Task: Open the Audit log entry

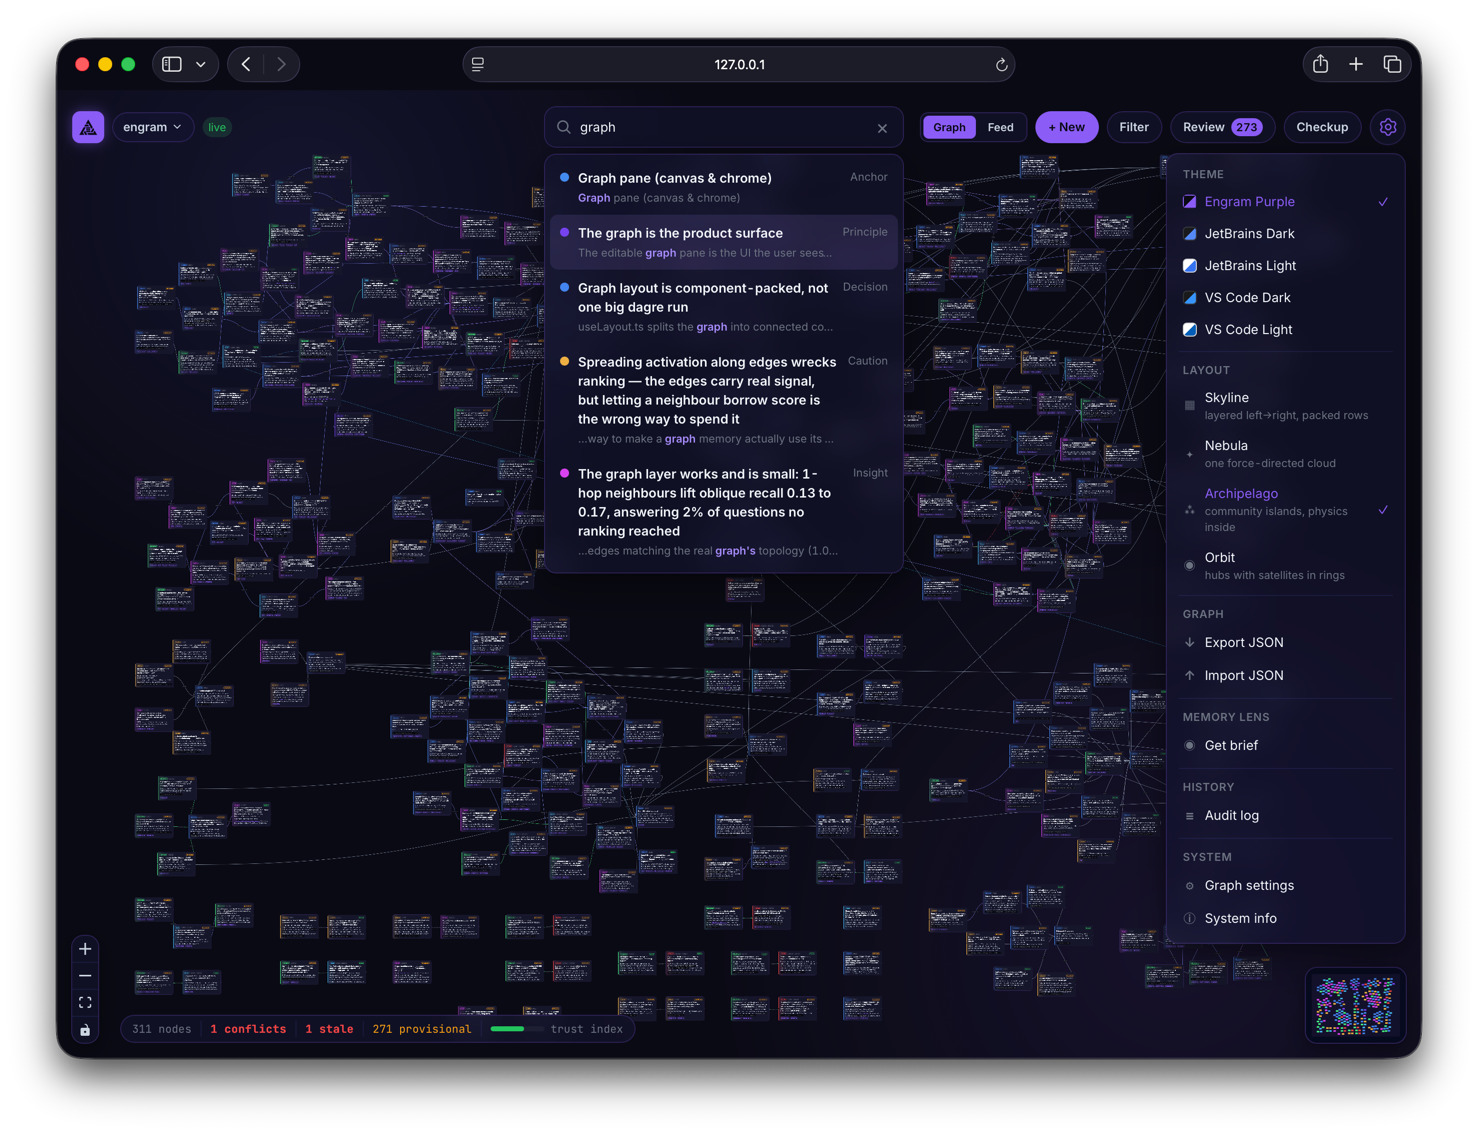Action: pyautogui.click(x=1285, y=815)
